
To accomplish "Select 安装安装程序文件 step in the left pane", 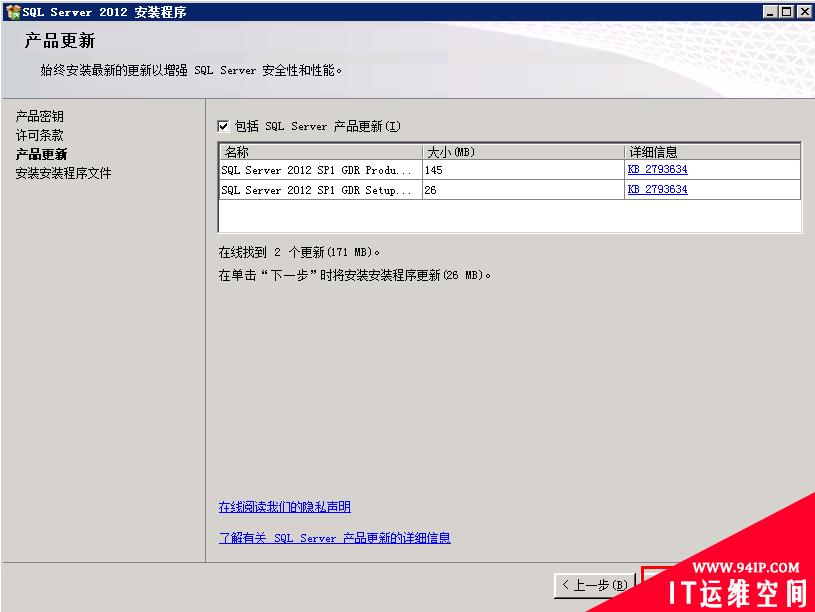I will (x=63, y=173).
